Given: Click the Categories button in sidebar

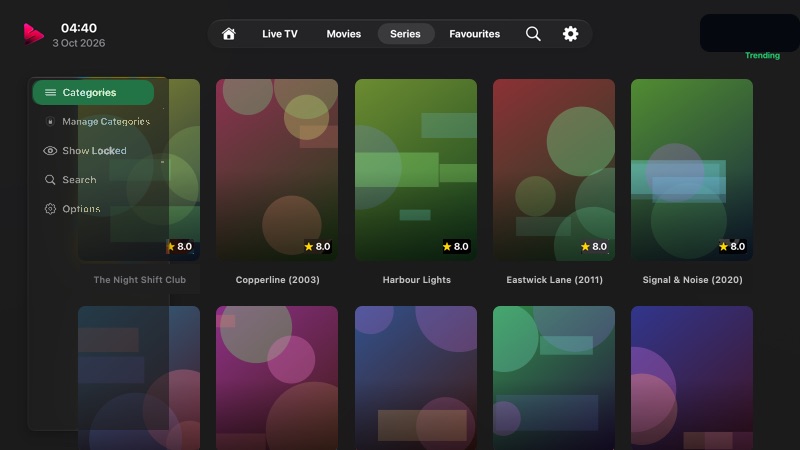Looking at the screenshot, I should click(x=93, y=92).
